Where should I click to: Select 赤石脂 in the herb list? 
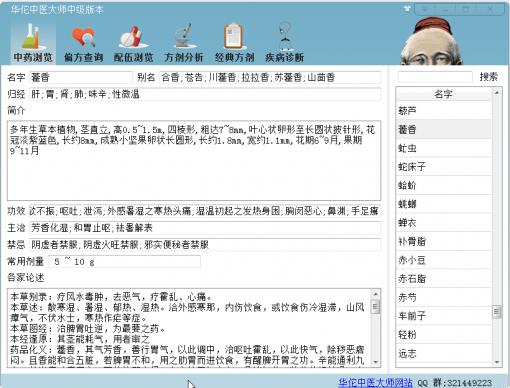click(444, 279)
